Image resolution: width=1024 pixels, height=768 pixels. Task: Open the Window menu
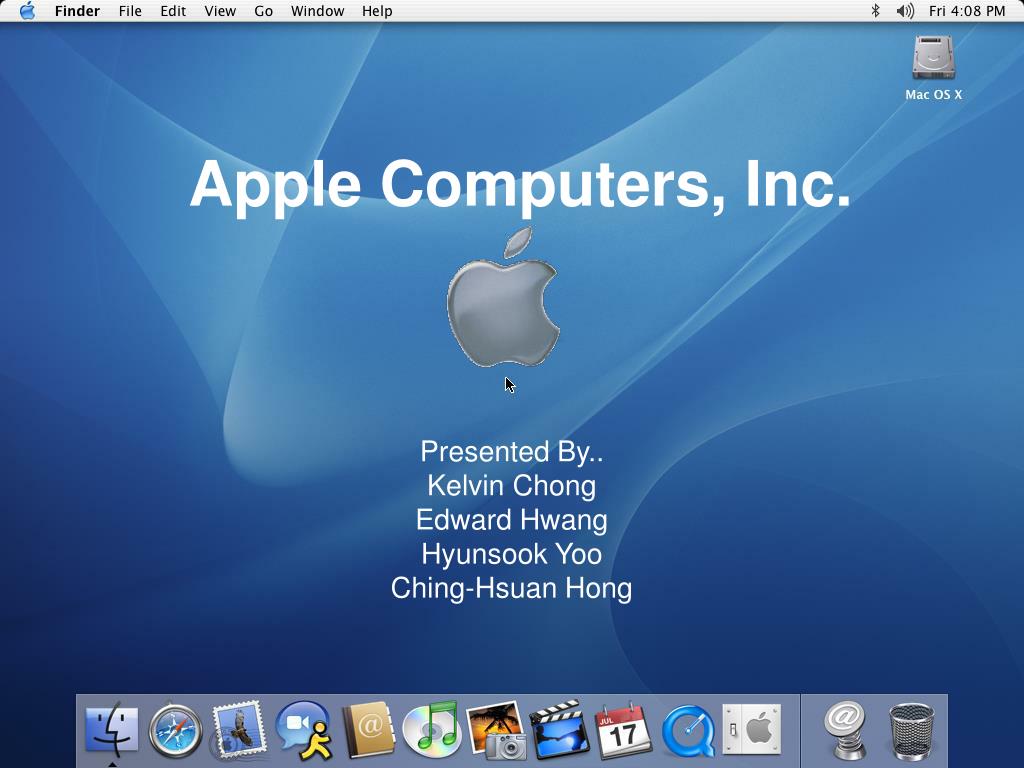coord(317,11)
